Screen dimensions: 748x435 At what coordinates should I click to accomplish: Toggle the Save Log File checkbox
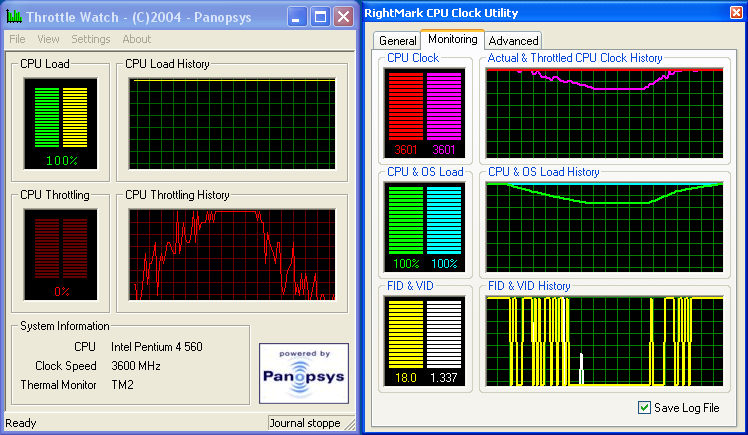point(644,407)
